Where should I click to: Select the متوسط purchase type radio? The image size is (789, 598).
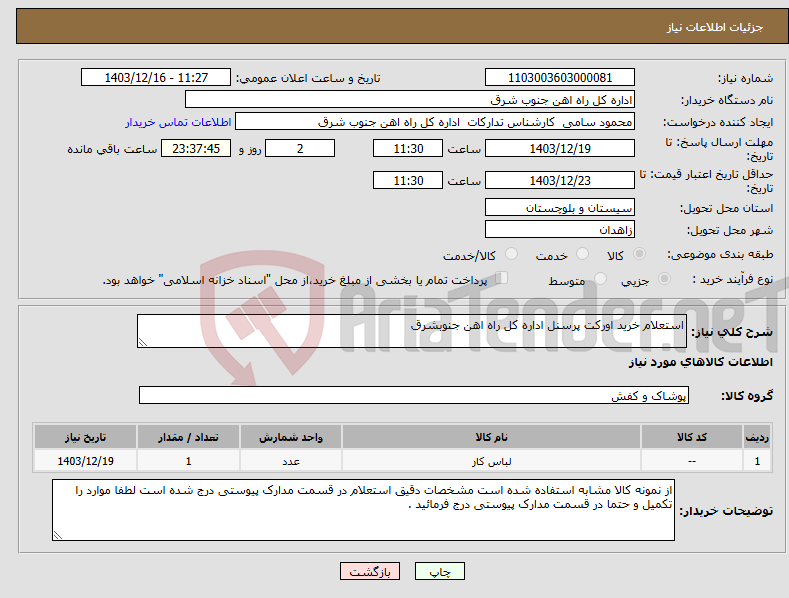point(600,278)
